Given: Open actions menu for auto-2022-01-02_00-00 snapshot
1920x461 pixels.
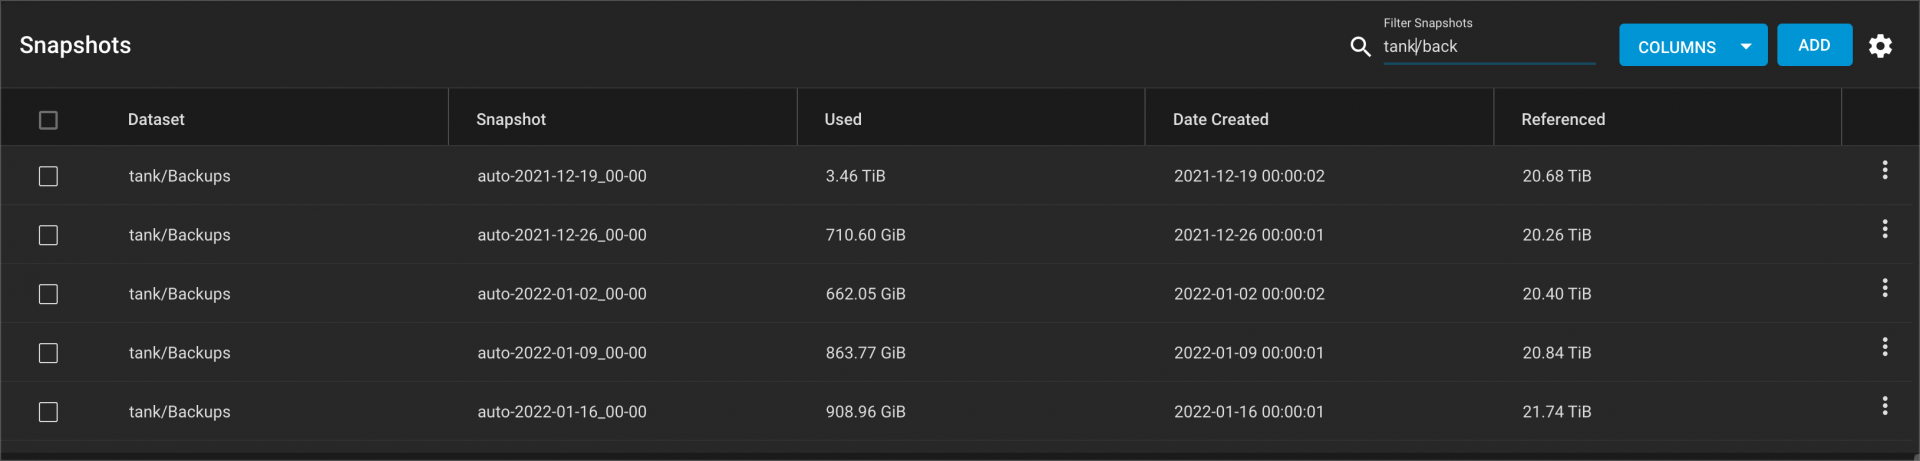Looking at the screenshot, I should 1885,288.
